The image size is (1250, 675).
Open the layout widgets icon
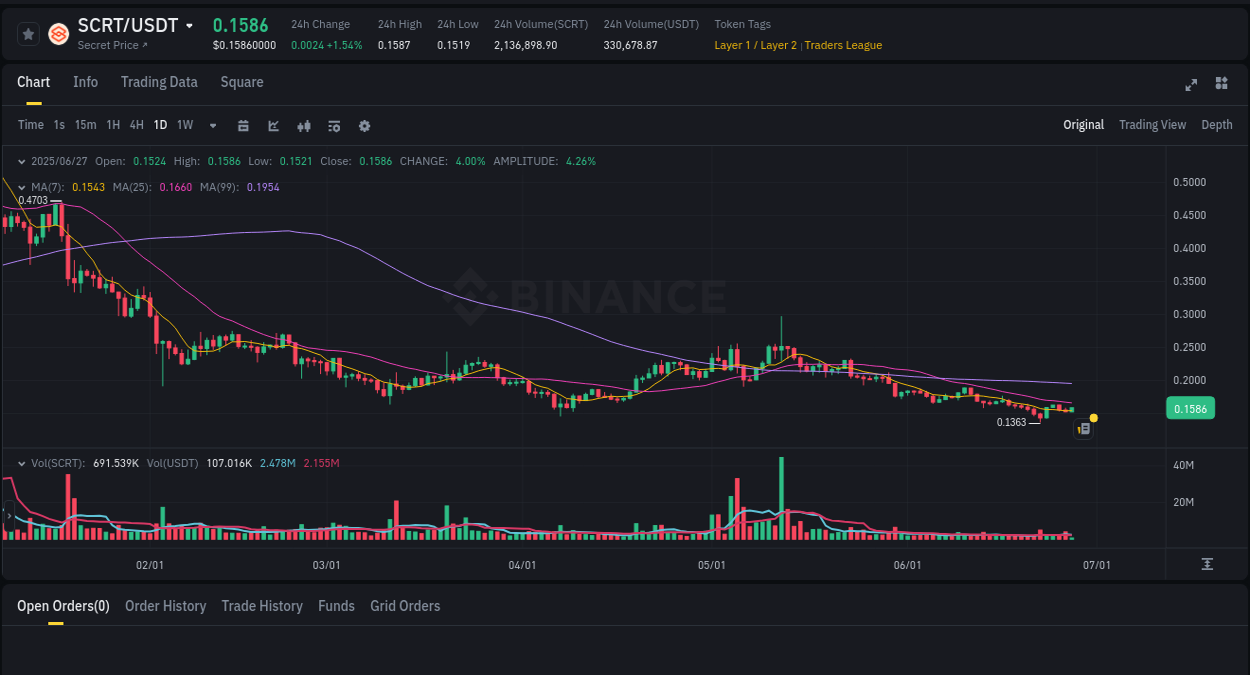pyautogui.click(x=1221, y=85)
